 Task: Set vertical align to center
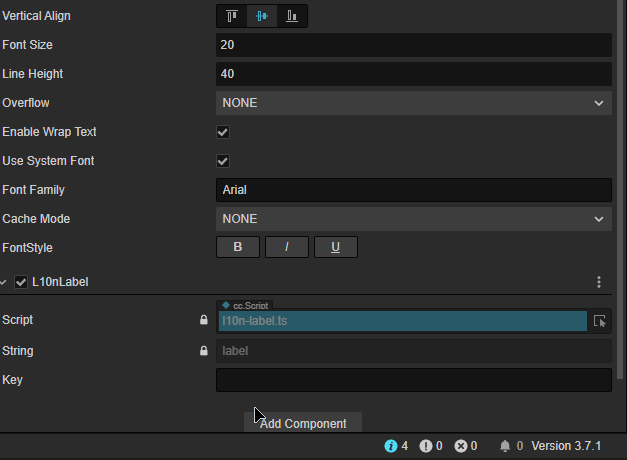[262, 16]
